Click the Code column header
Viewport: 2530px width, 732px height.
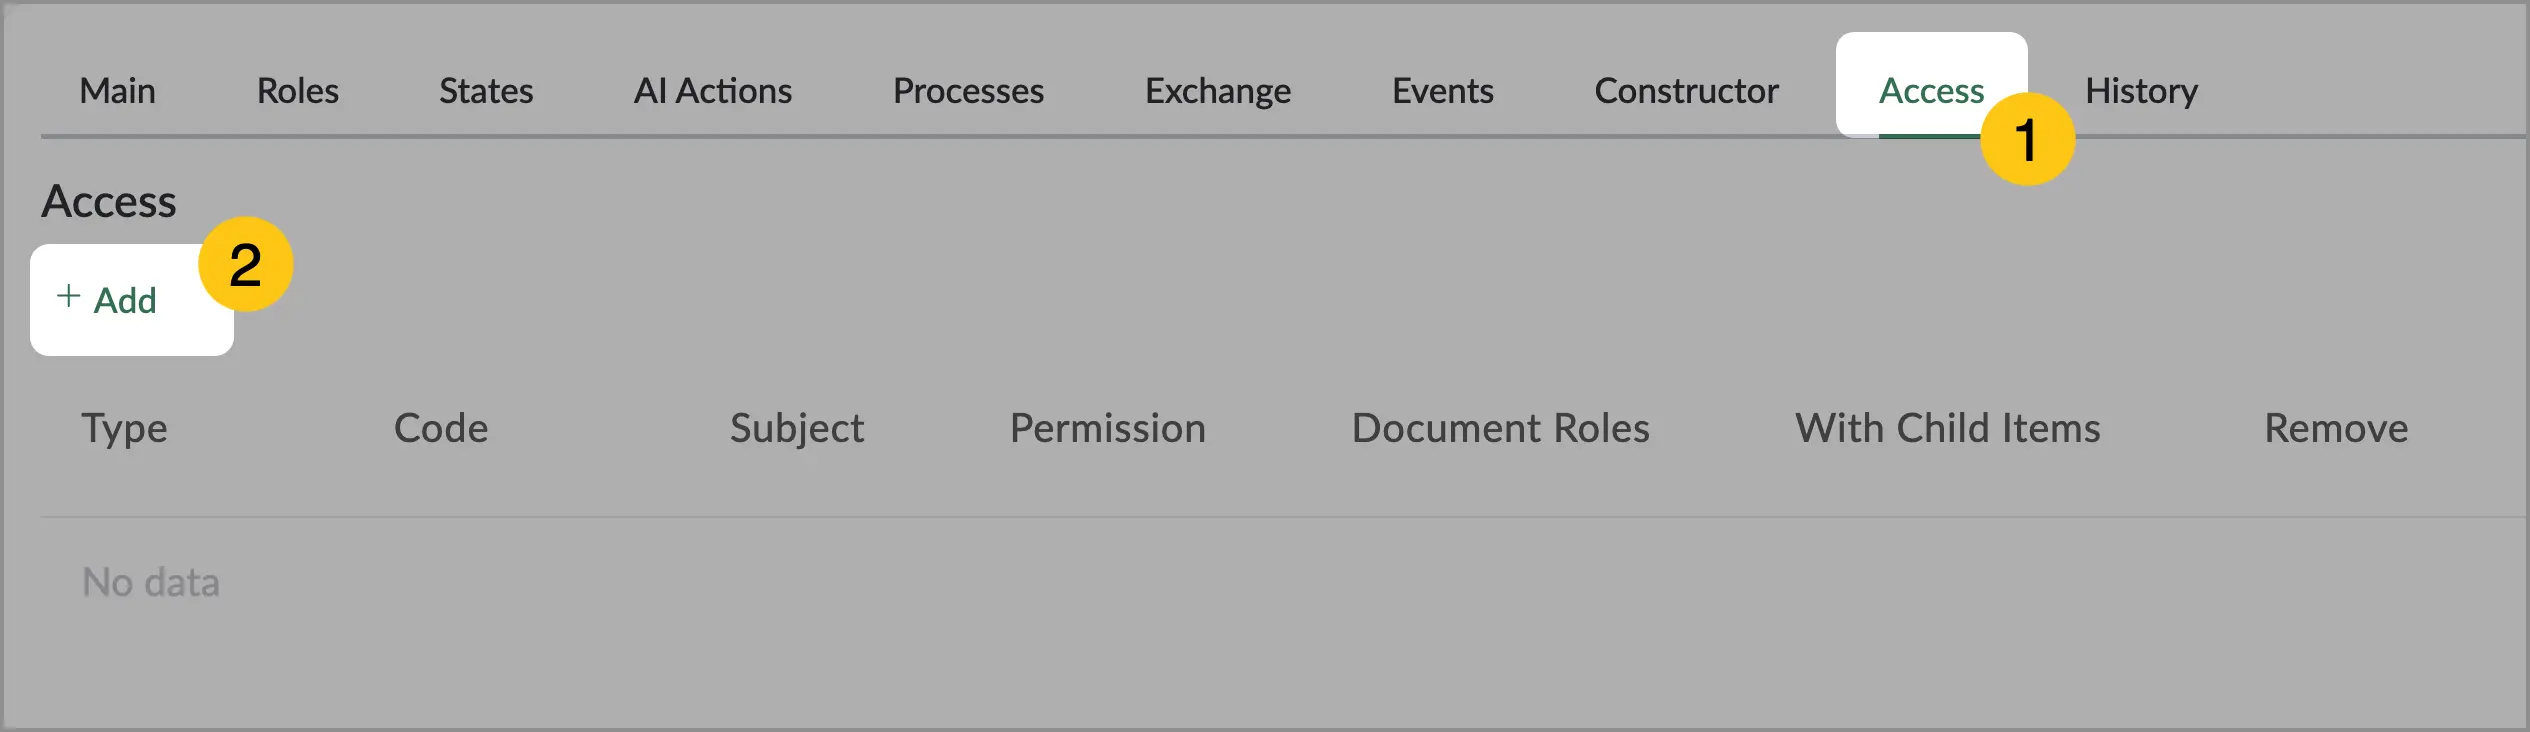[x=441, y=428]
